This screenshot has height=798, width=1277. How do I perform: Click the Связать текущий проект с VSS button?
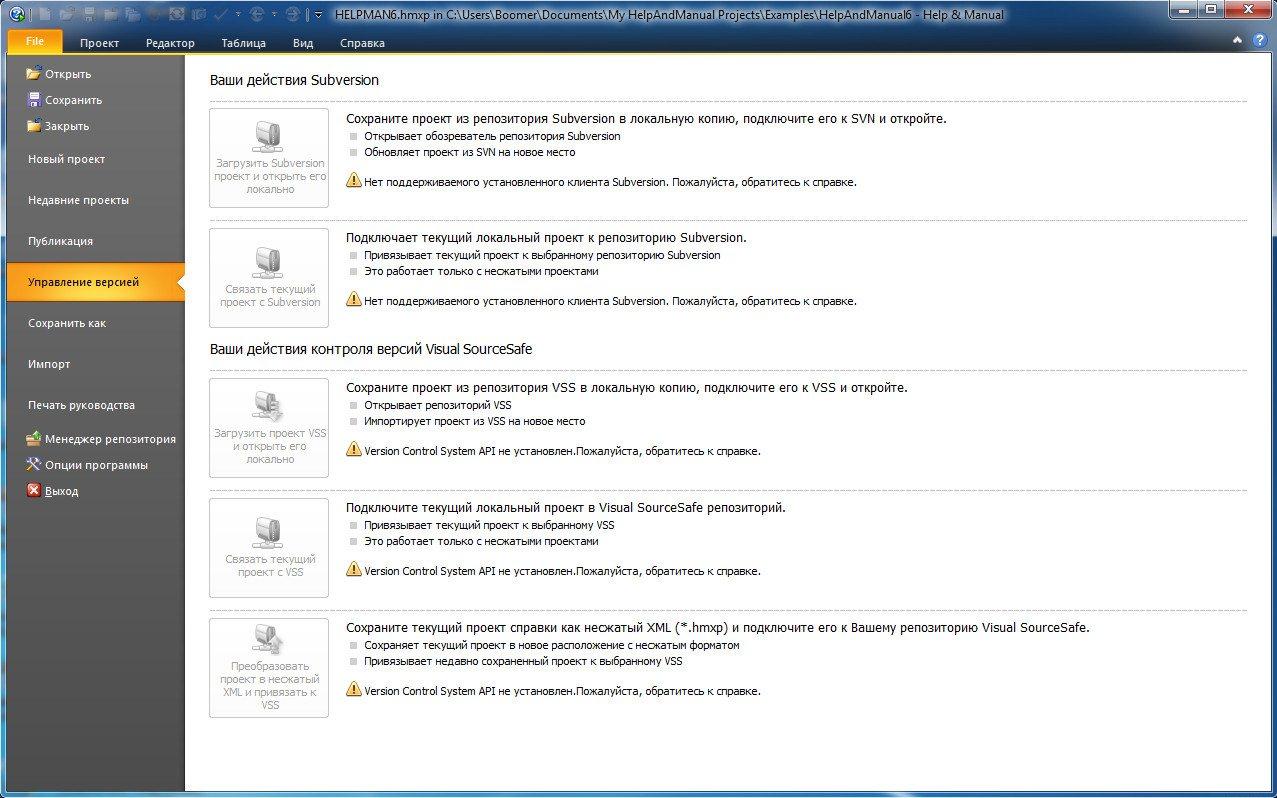point(269,548)
